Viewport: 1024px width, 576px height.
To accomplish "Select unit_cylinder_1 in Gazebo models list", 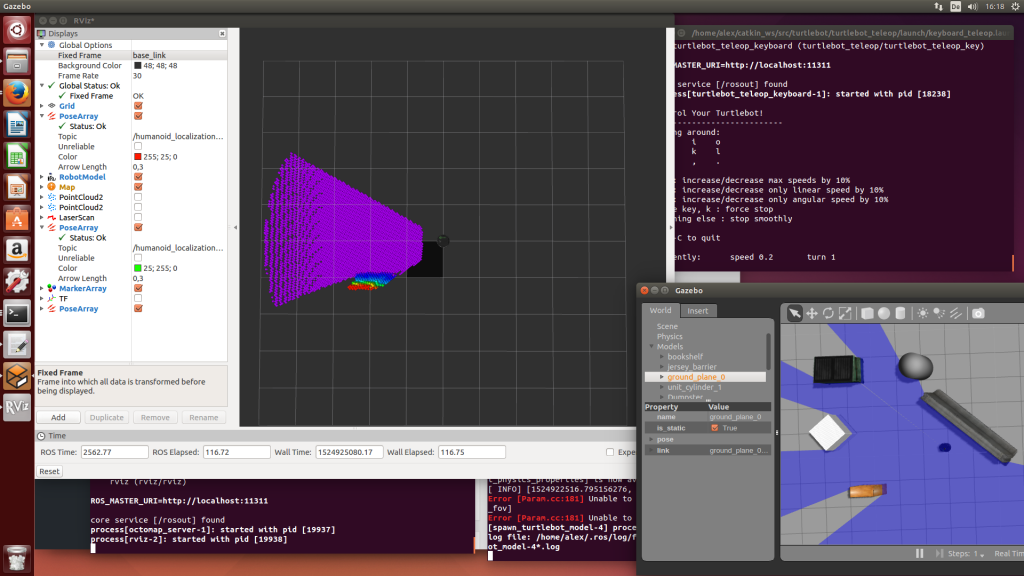I will 694,387.
